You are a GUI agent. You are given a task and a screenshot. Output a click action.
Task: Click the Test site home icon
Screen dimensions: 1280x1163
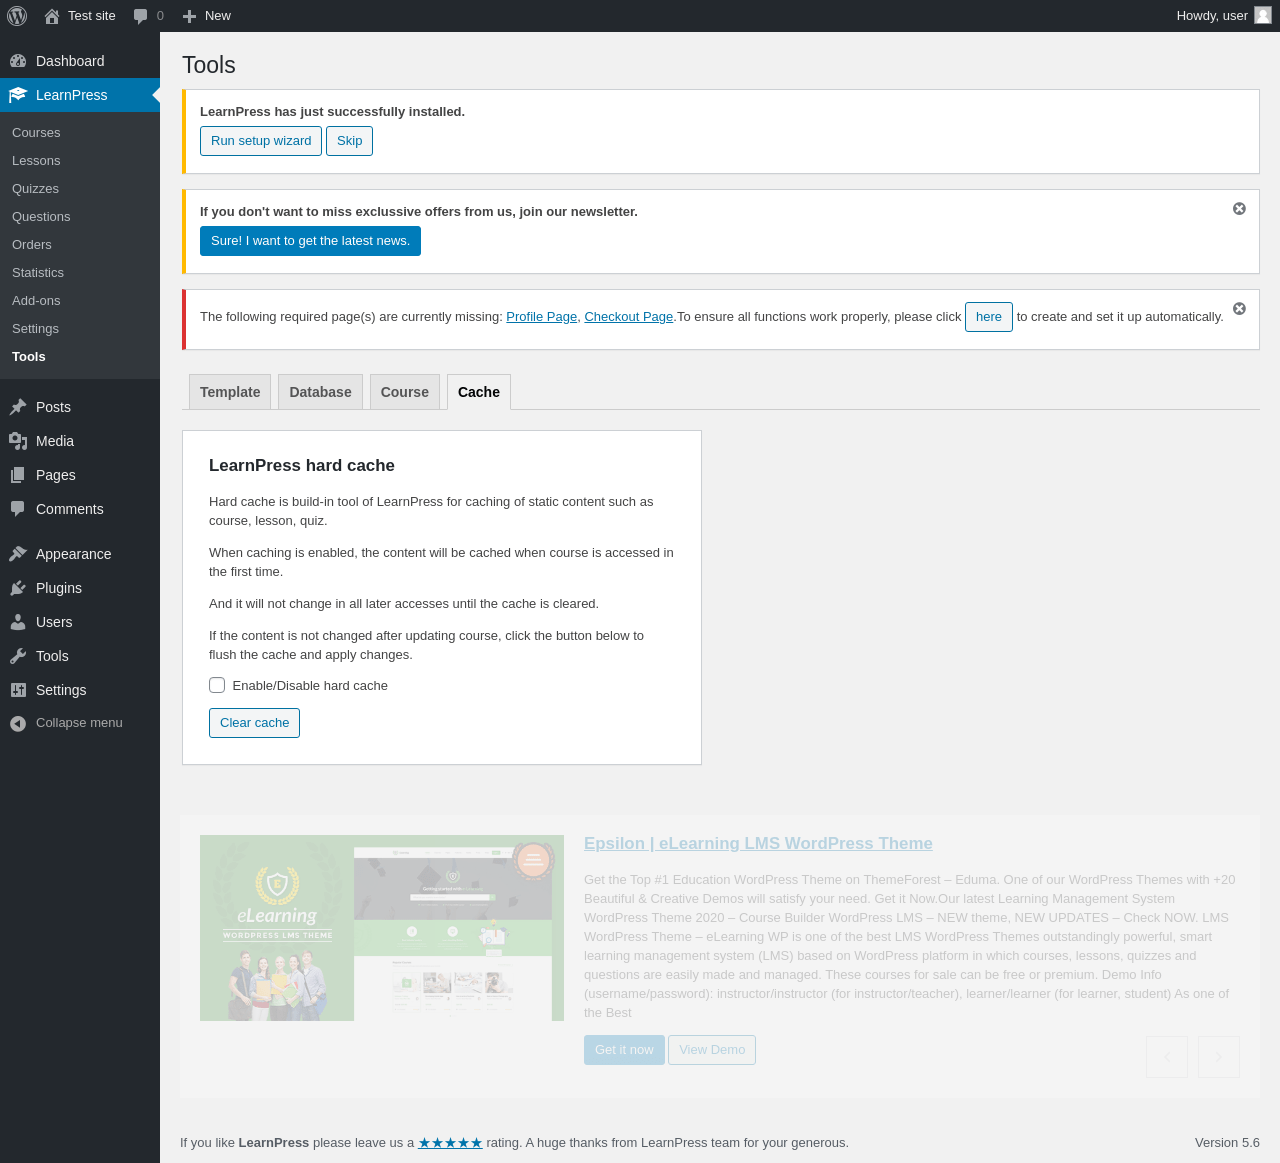coord(52,16)
